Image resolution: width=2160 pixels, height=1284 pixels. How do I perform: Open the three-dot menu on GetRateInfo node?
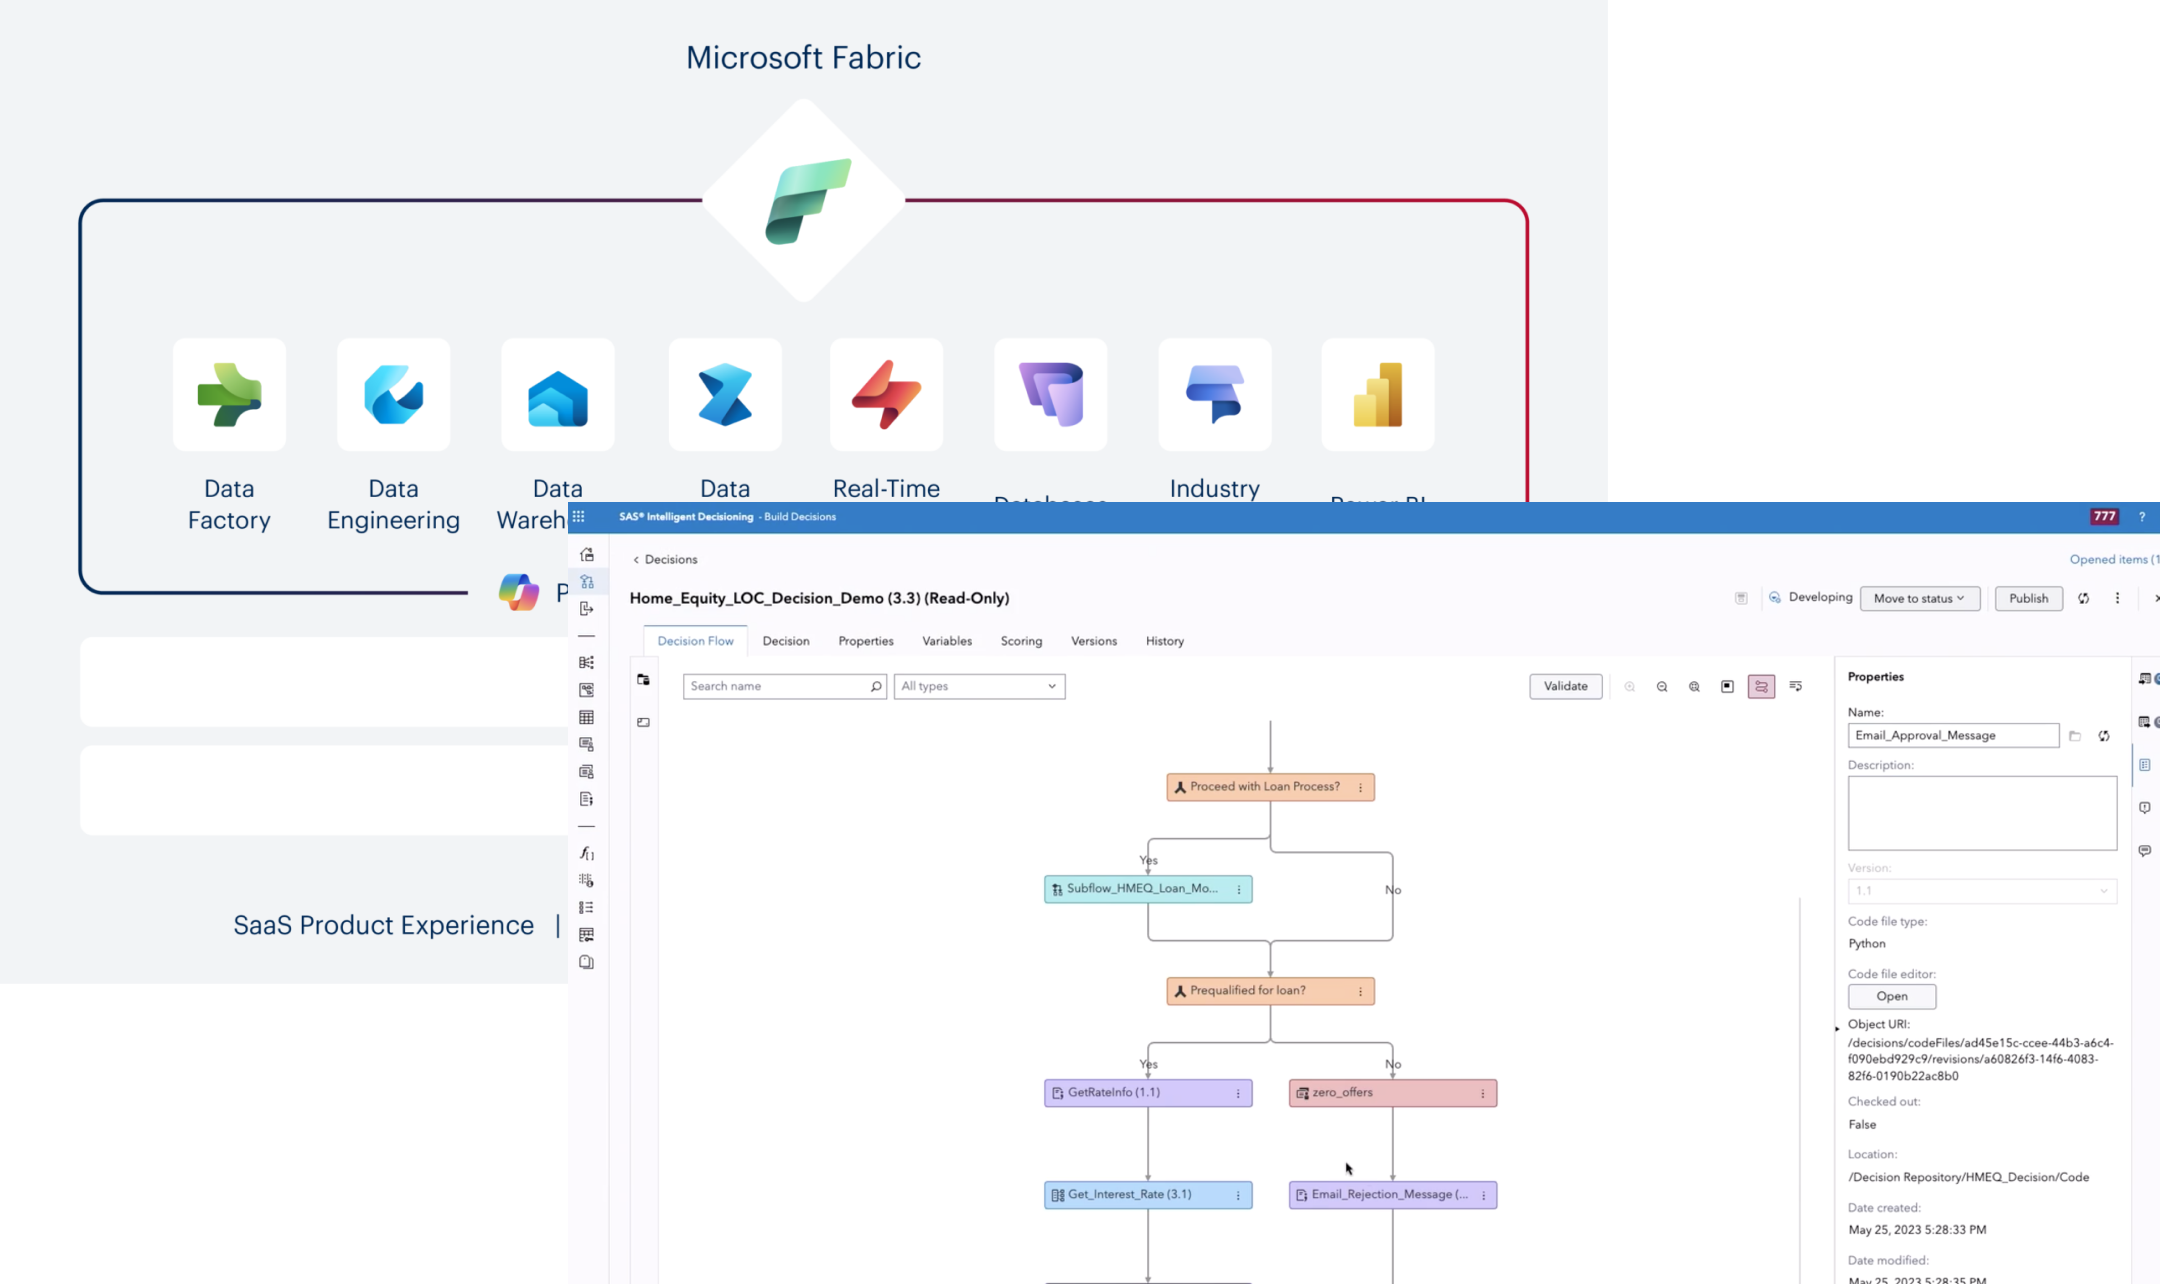(1238, 1094)
